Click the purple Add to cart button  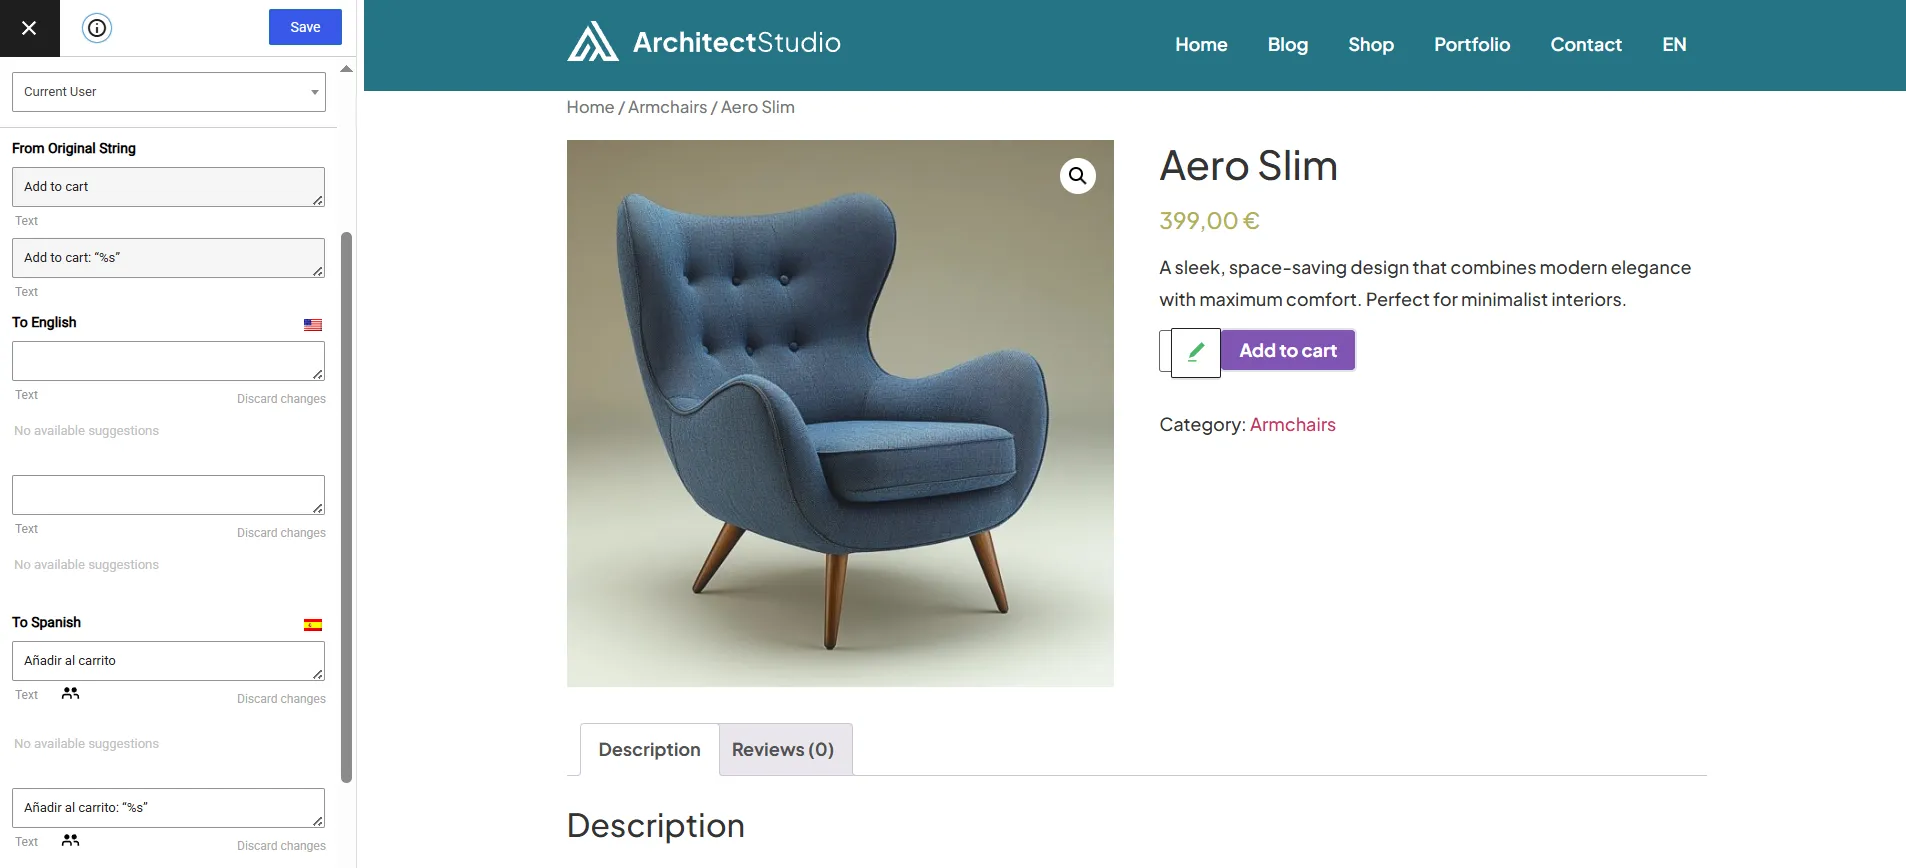(x=1288, y=350)
